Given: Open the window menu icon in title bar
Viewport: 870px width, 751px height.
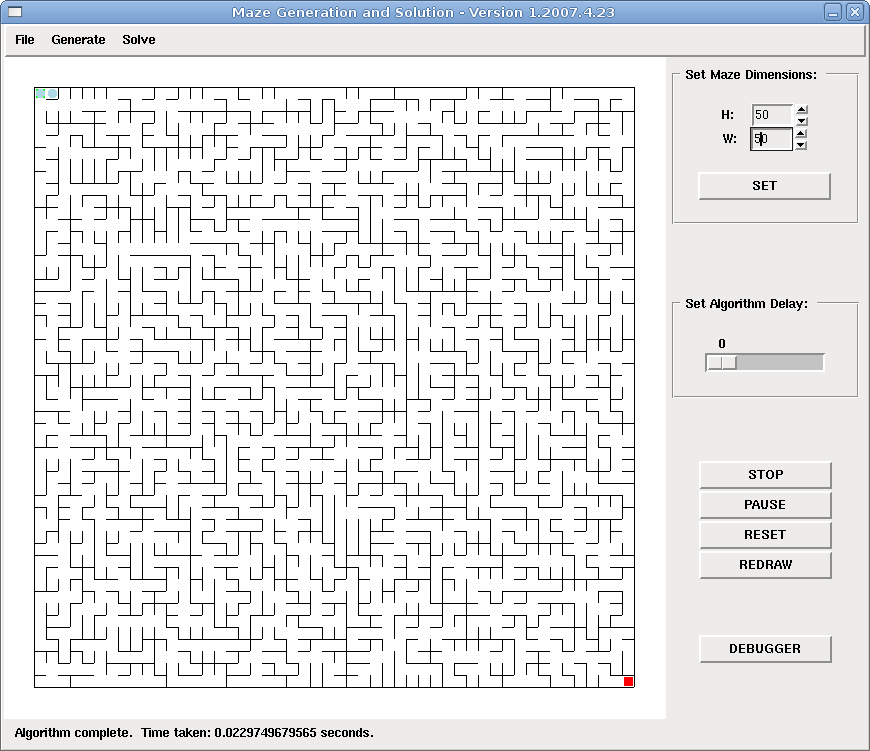Looking at the screenshot, I should (14, 12).
